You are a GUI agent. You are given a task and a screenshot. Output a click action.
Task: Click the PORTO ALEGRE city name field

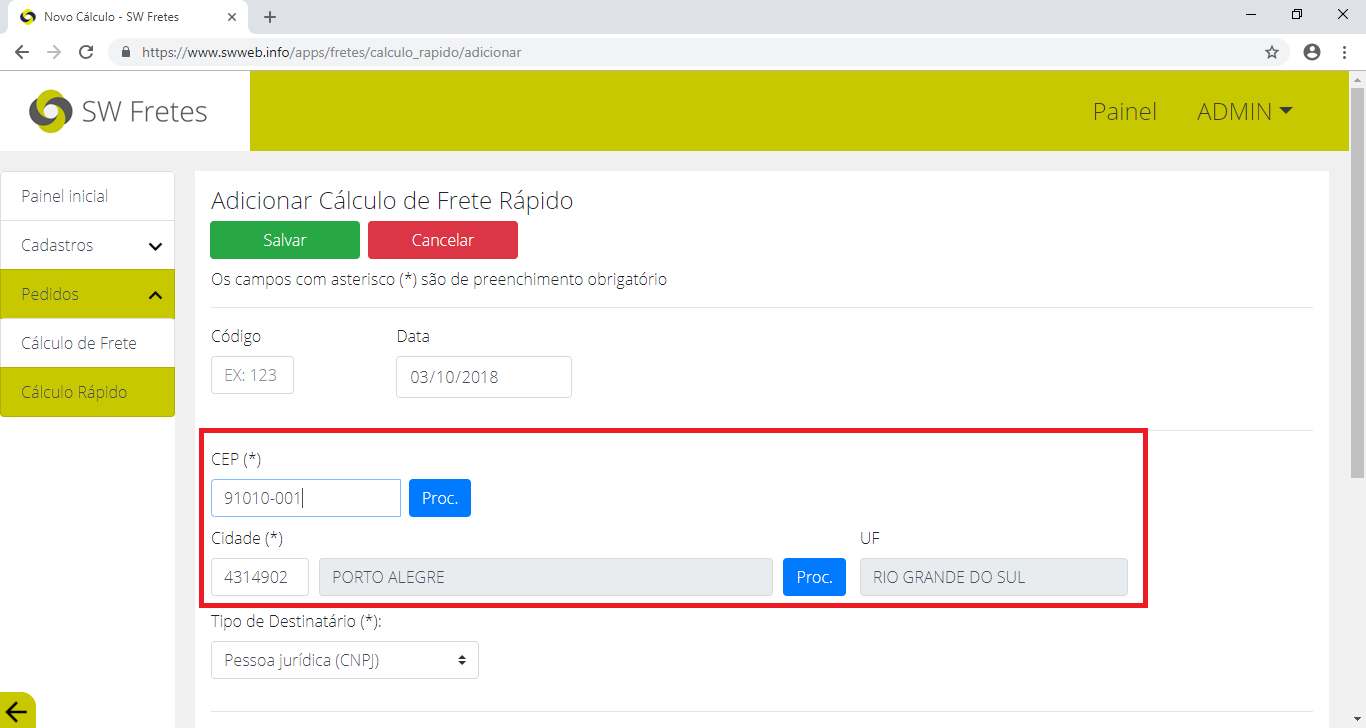click(x=546, y=577)
